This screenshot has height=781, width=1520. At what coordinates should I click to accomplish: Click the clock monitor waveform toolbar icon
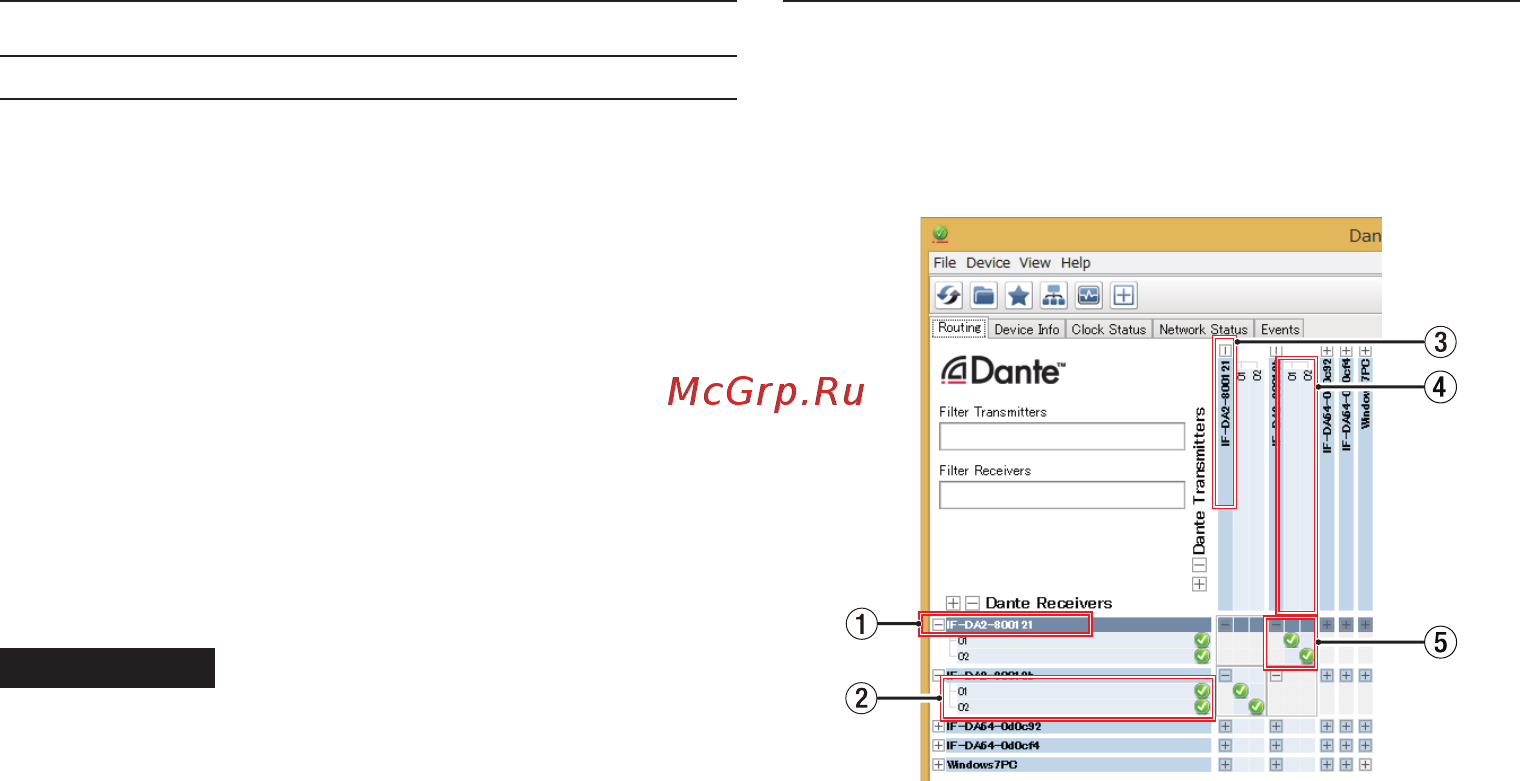1088,295
